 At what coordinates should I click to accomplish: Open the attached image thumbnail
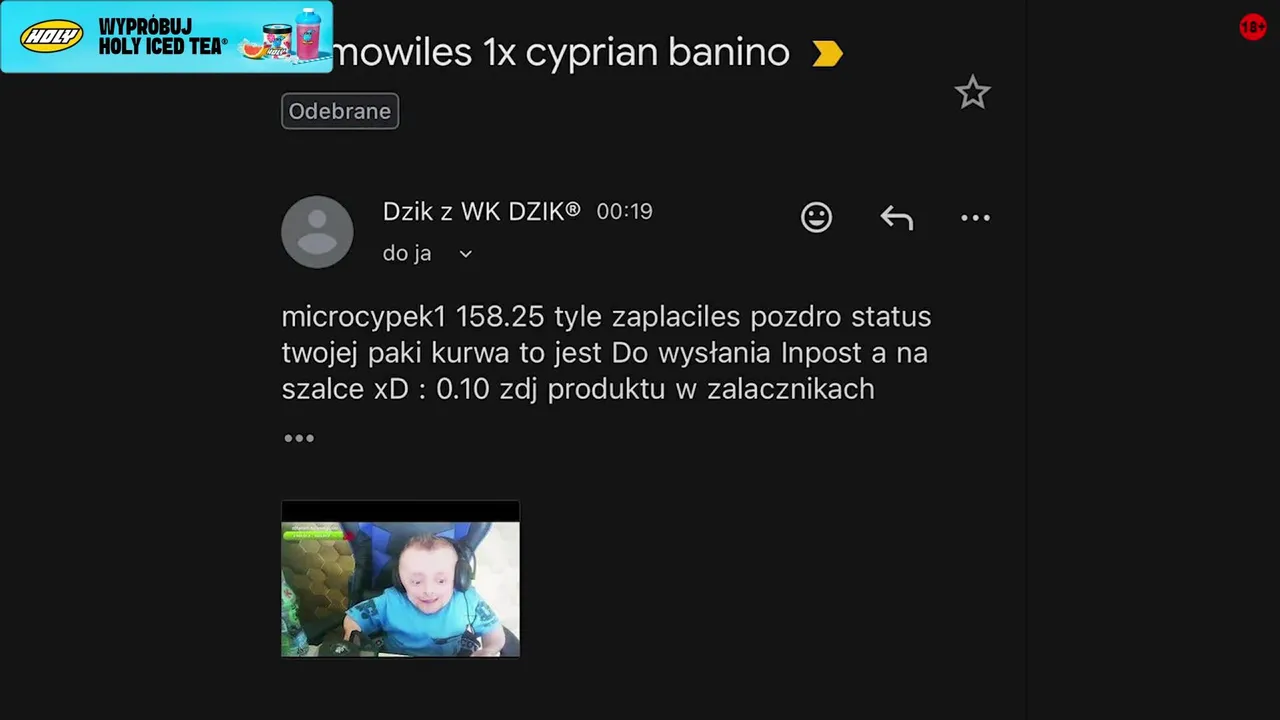pyautogui.click(x=400, y=579)
